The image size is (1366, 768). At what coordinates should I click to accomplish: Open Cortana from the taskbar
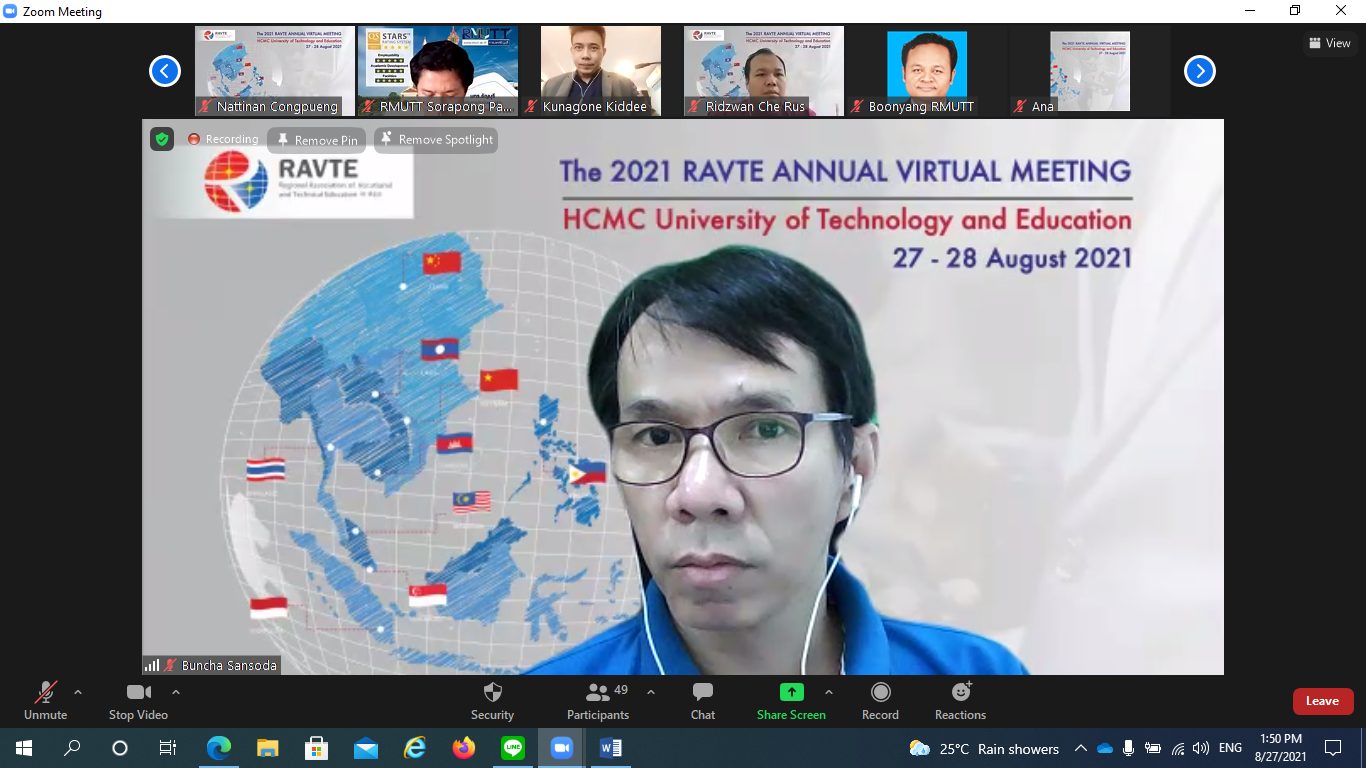[120, 748]
